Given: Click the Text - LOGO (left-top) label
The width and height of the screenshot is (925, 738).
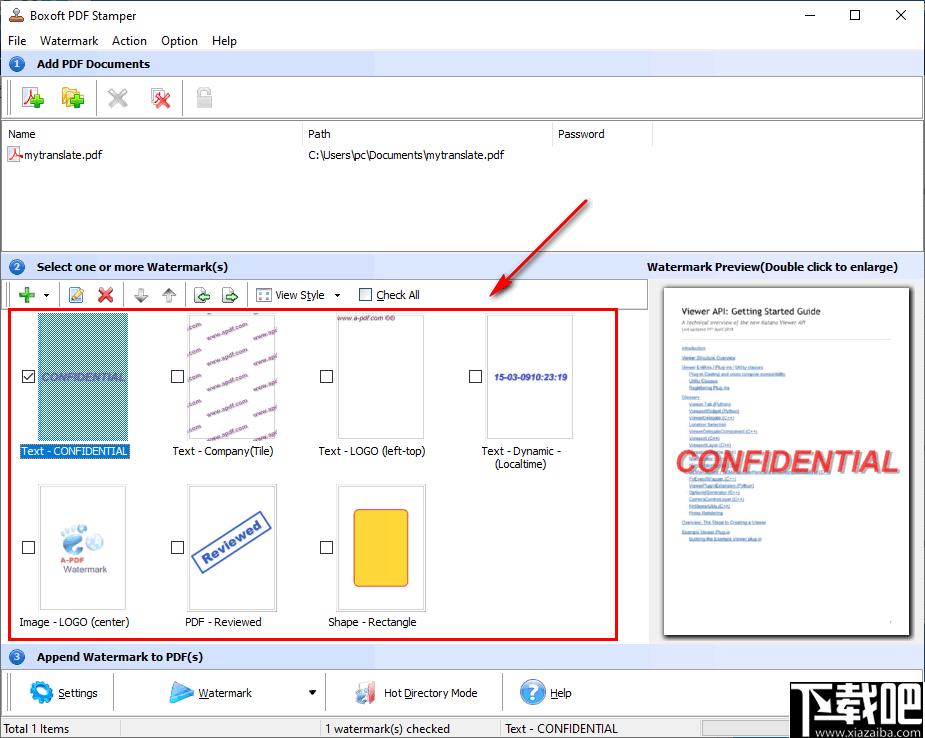Looking at the screenshot, I should click(x=372, y=451).
